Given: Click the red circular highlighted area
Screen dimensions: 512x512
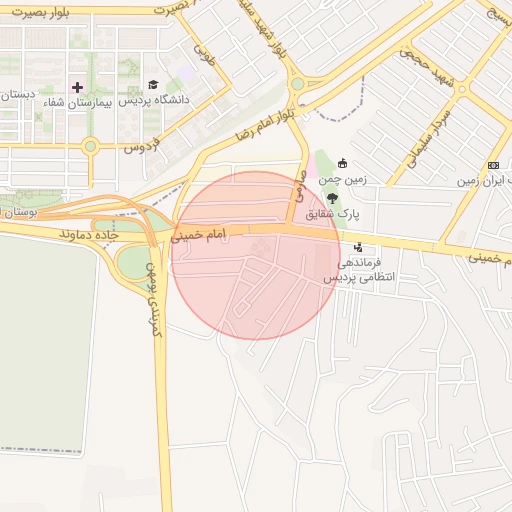Looking at the screenshot, I should 256,256.
